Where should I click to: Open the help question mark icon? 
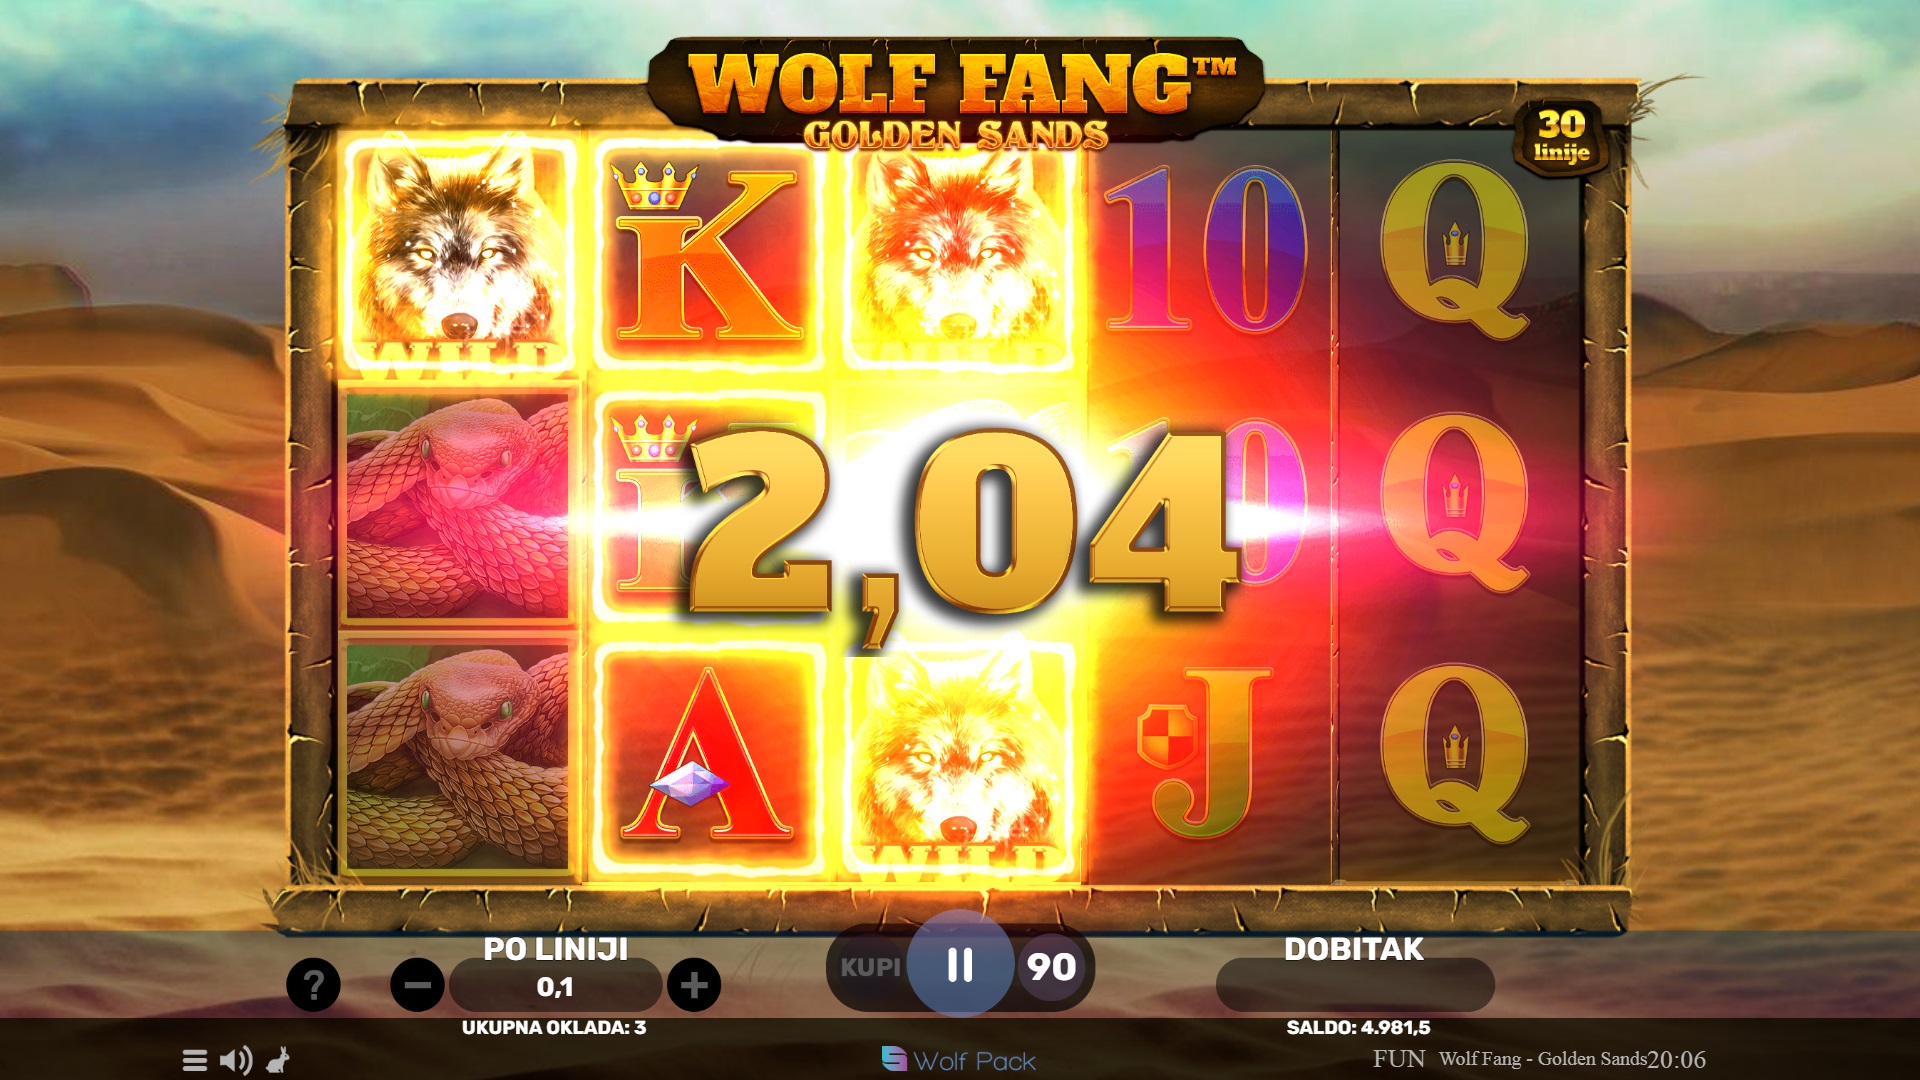coord(313,985)
